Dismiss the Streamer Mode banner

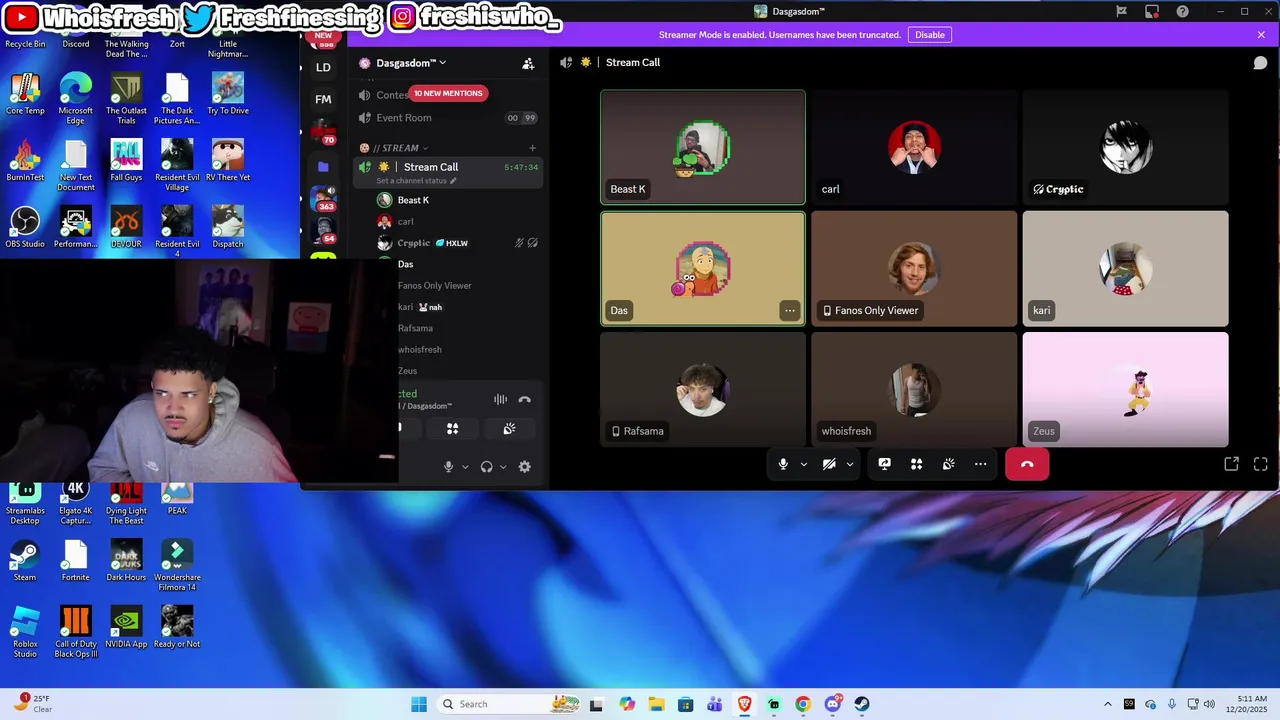(1261, 35)
